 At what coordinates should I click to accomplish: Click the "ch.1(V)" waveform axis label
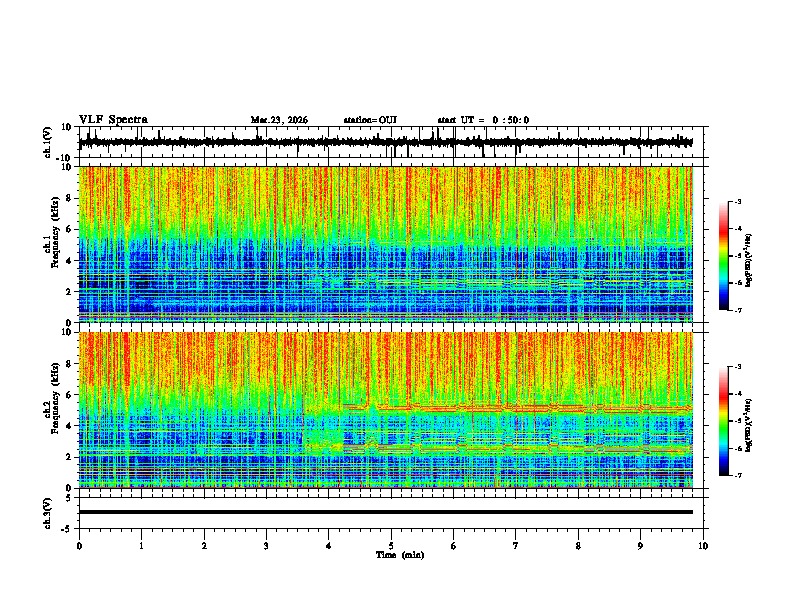(47, 142)
